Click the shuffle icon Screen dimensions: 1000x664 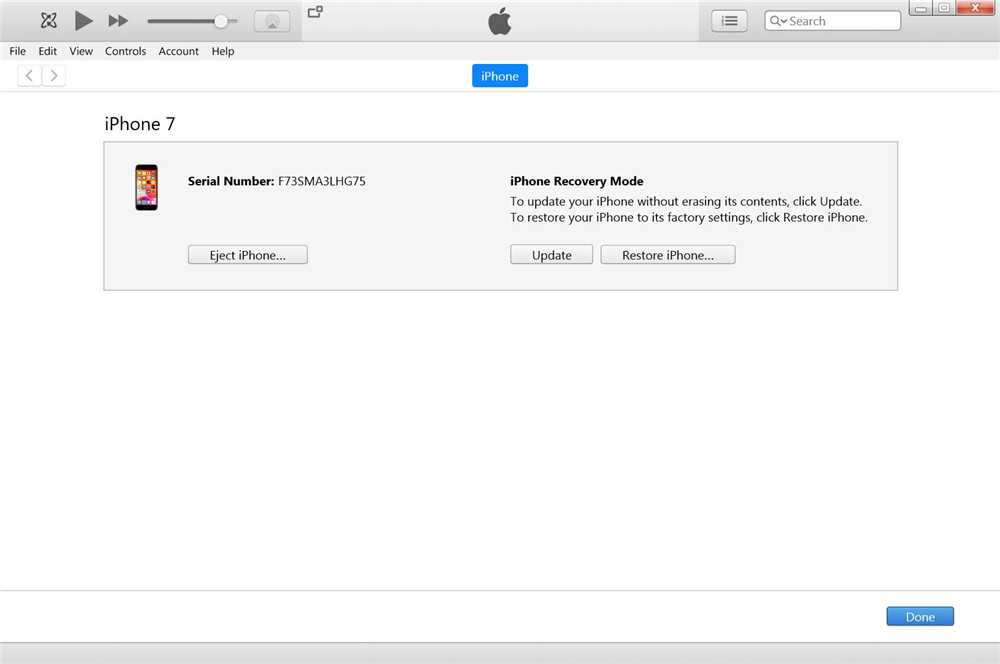[48, 21]
